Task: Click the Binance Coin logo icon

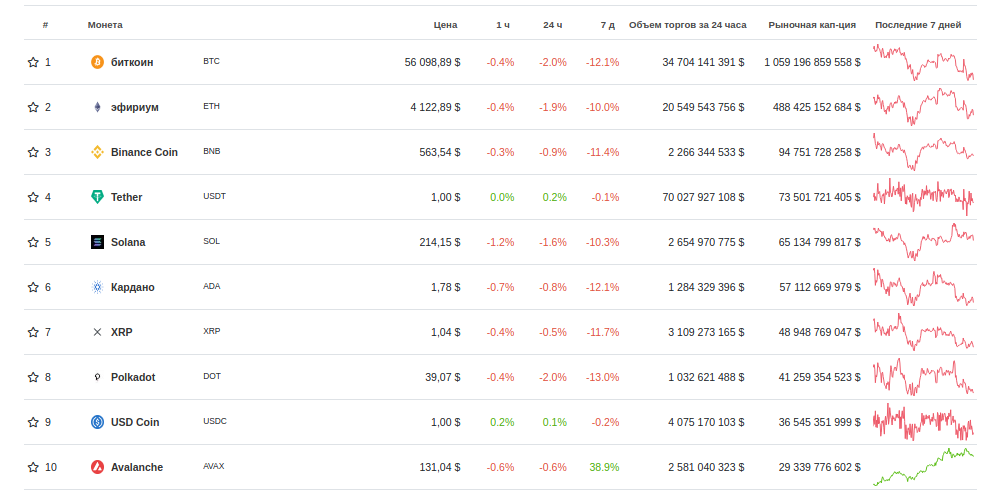Action: [x=97, y=152]
